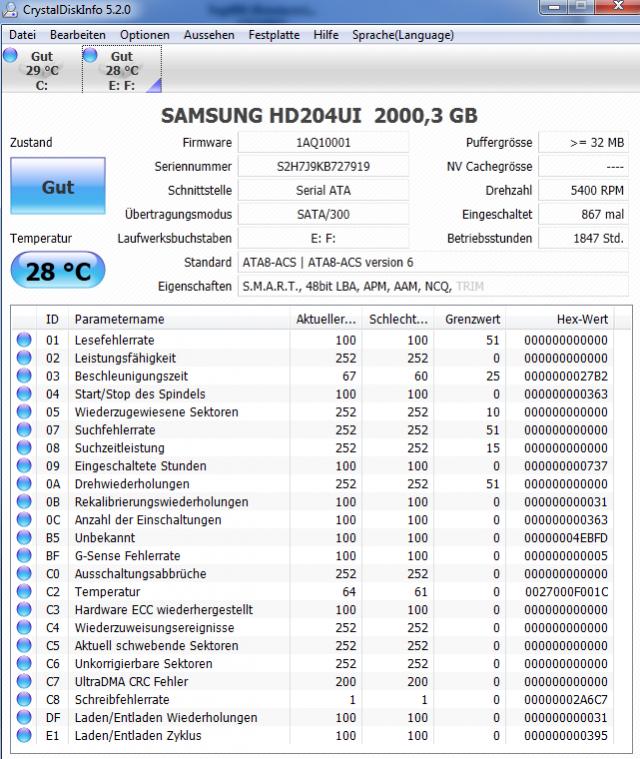Image resolution: width=640 pixels, height=759 pixels.
Task: Click status orb for DF Laden/Entladen Wiederholungen
Action: (x=24, y=717)
